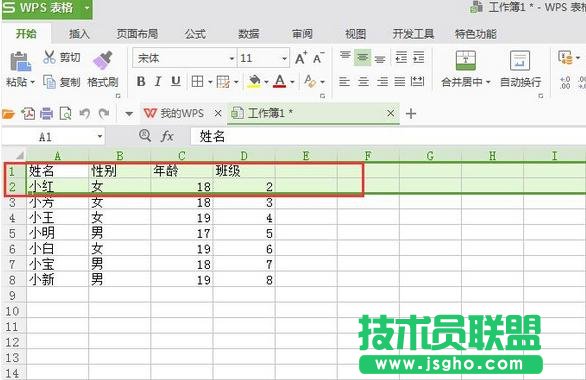
Task: Switch to the 审阅 ribbon tab
Action: tap(302, 34)
